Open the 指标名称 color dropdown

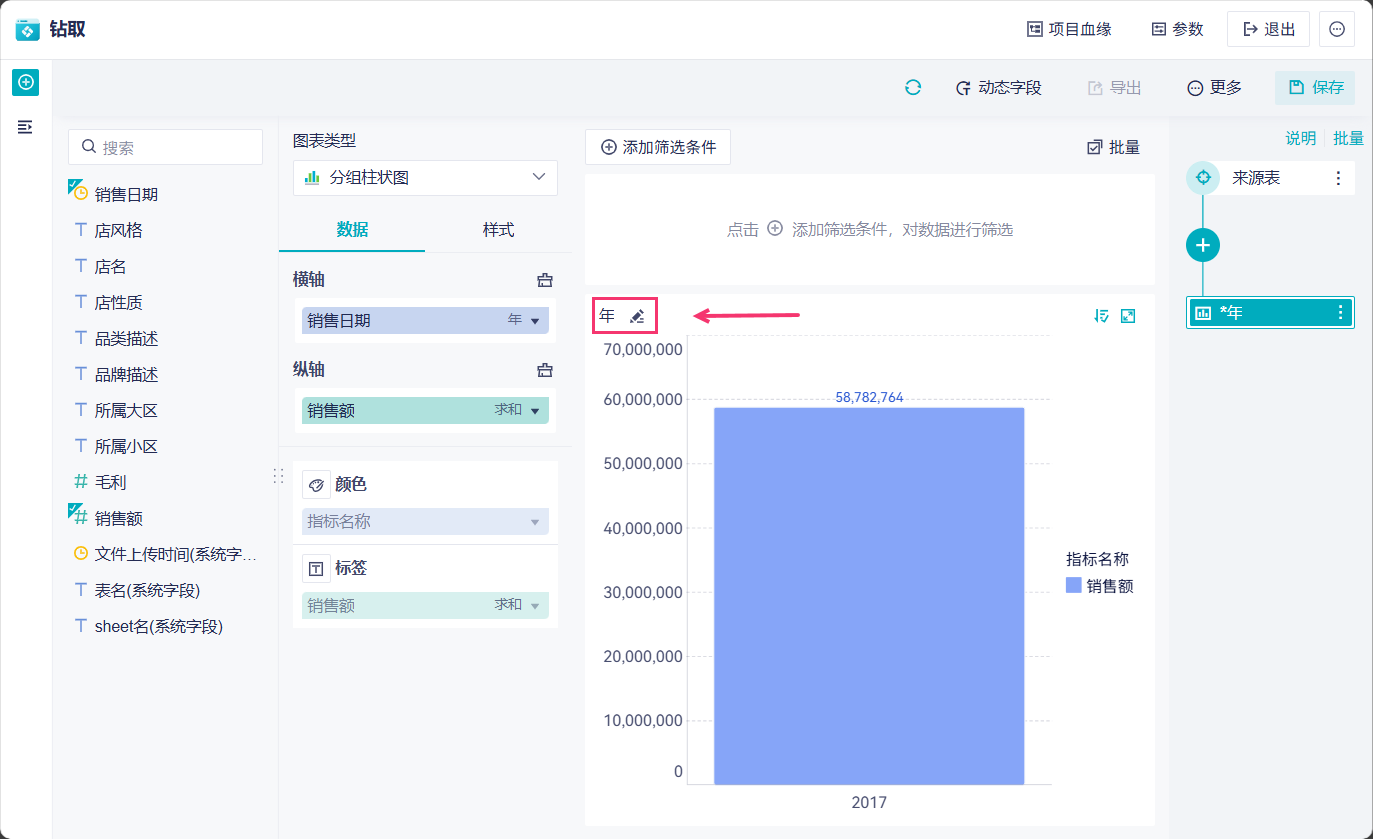click(x=534, y=522)
